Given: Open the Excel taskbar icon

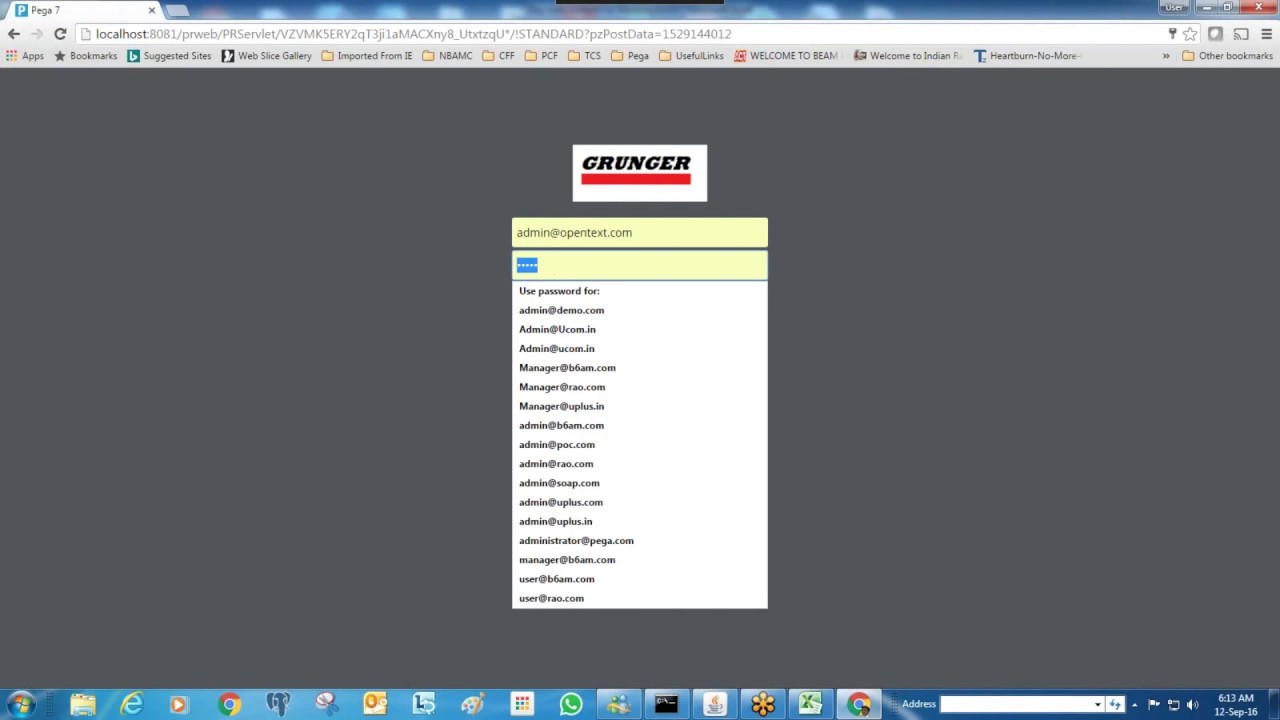Looking at the screenshot, I should click(x=810, y=704).
